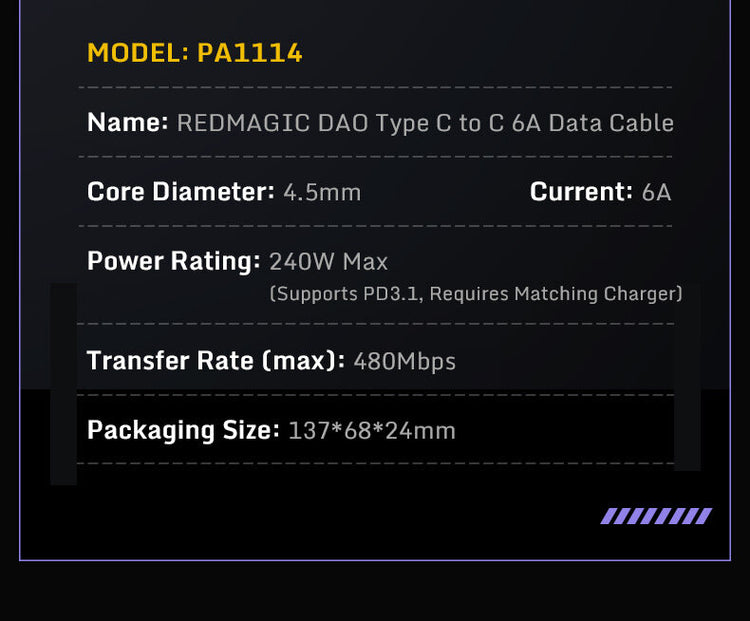Click the 480Mbps transfer rate value

(404, 361)
